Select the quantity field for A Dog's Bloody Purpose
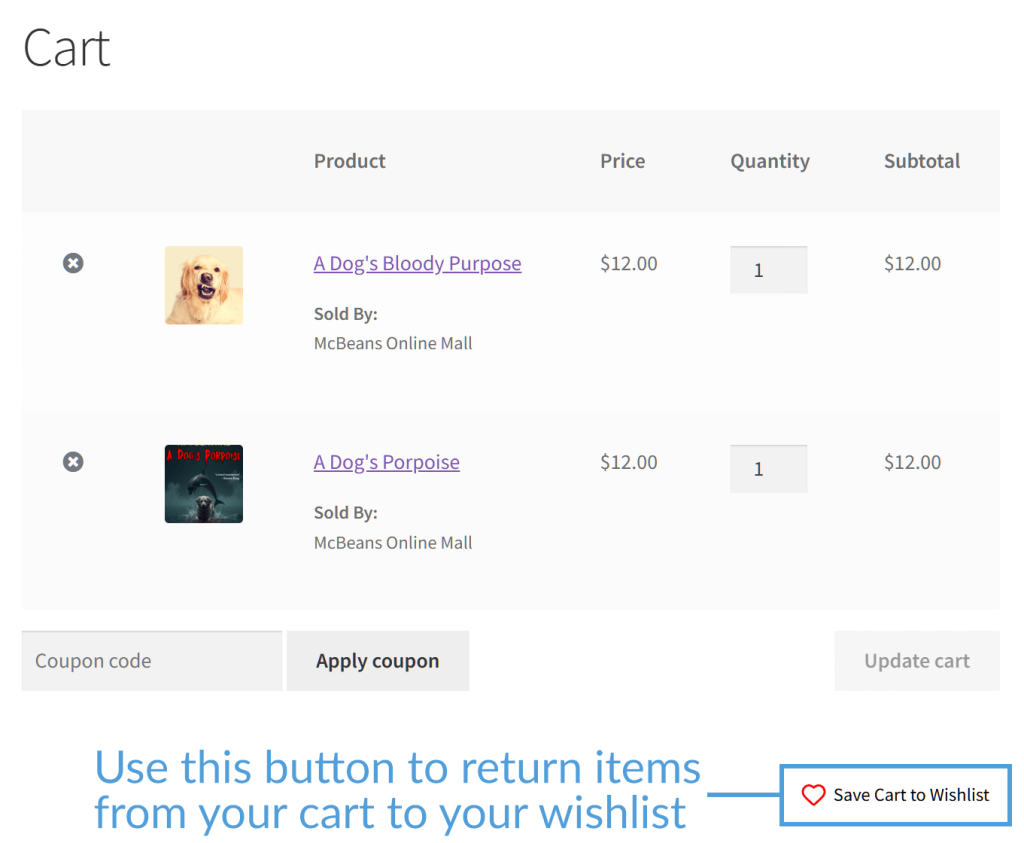The width and height of the screenshot is (1024, 843). (768, 269)
